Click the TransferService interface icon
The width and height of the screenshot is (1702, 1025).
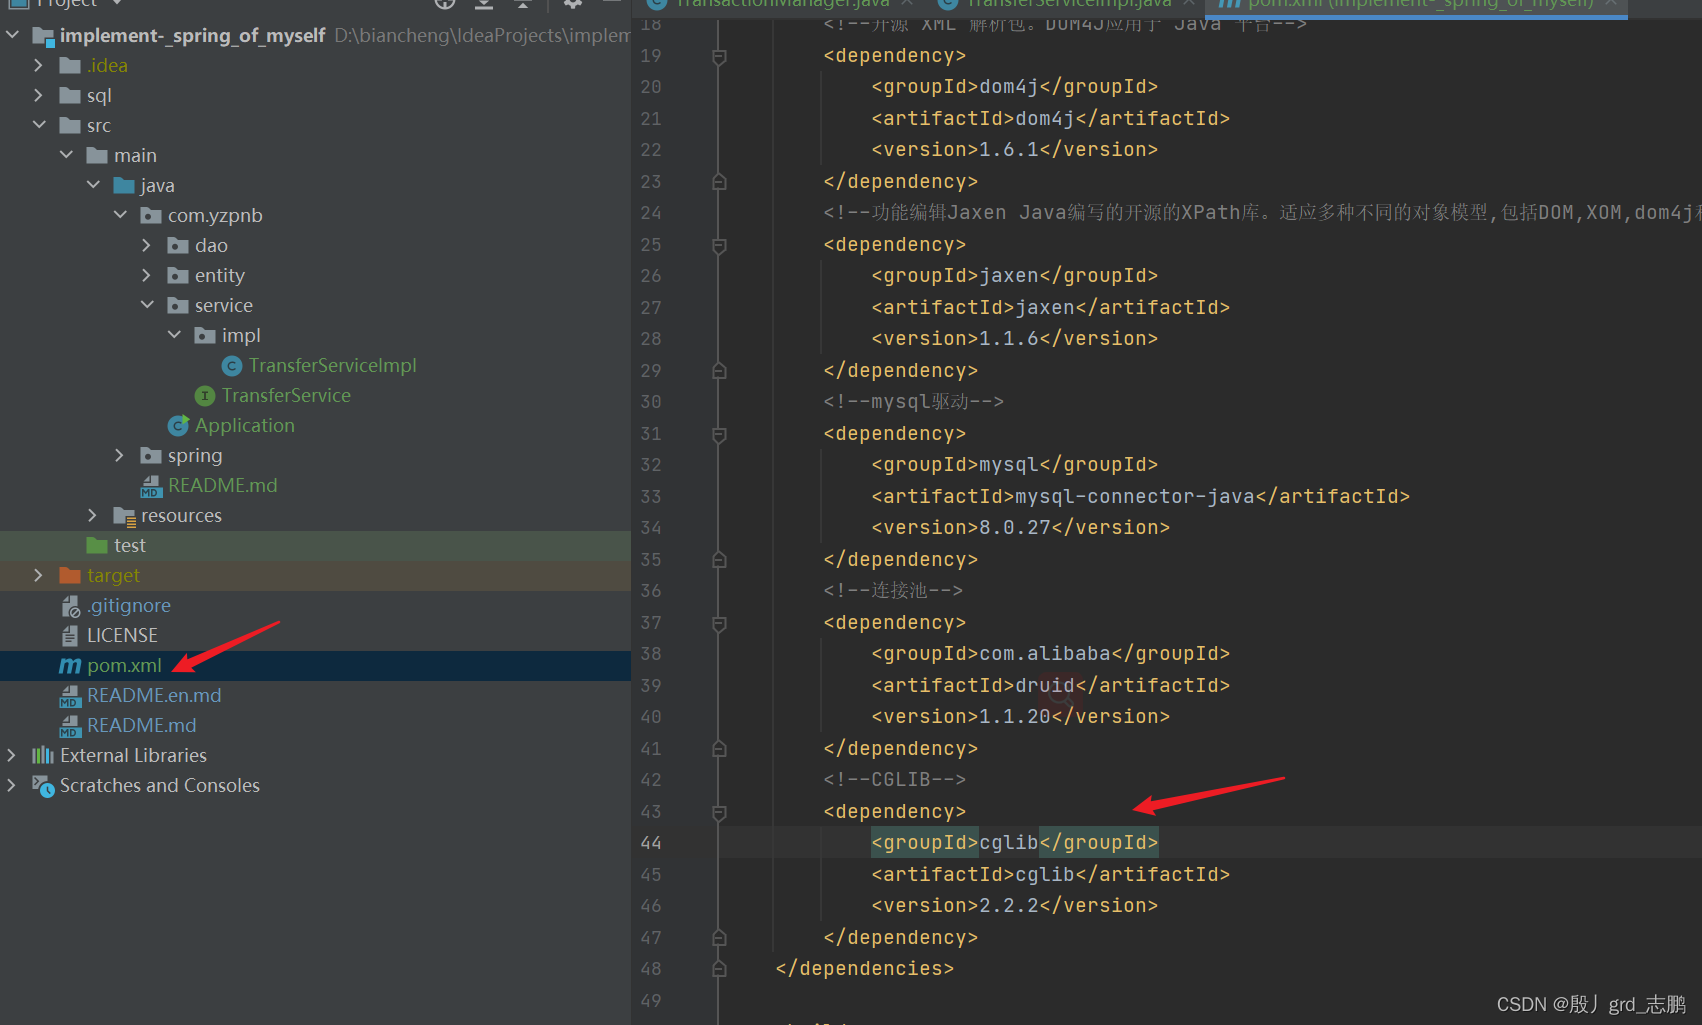pyautogui.click(x=205, y=396)
